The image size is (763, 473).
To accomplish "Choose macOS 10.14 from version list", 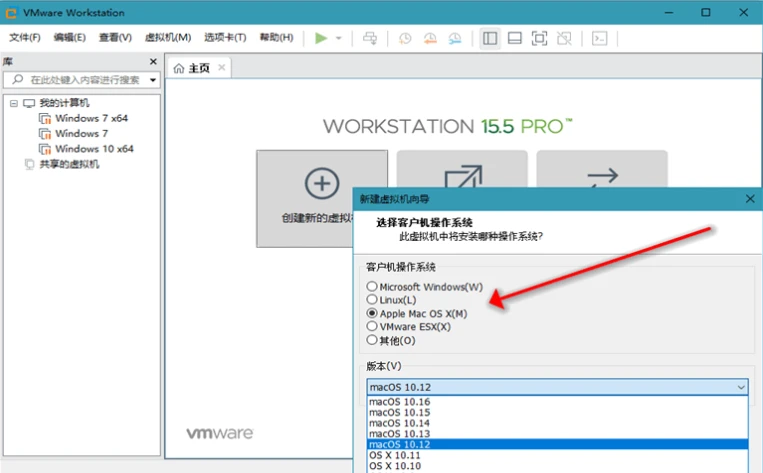I will 557,423.
